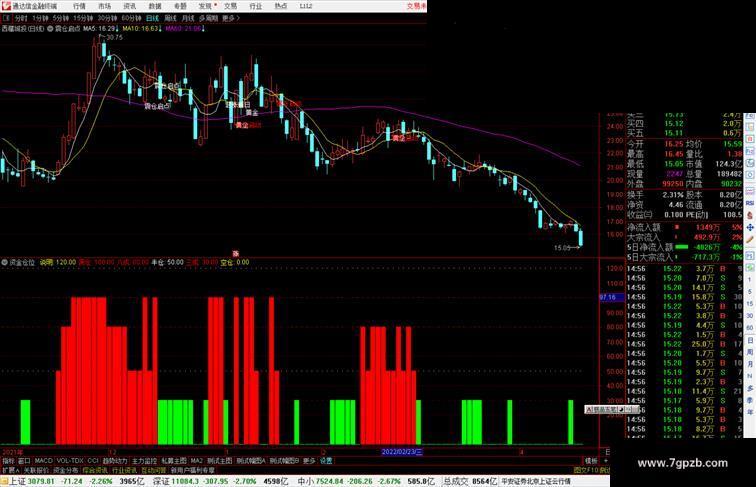Switch to 分时 chart period

[x=21, y=18]
